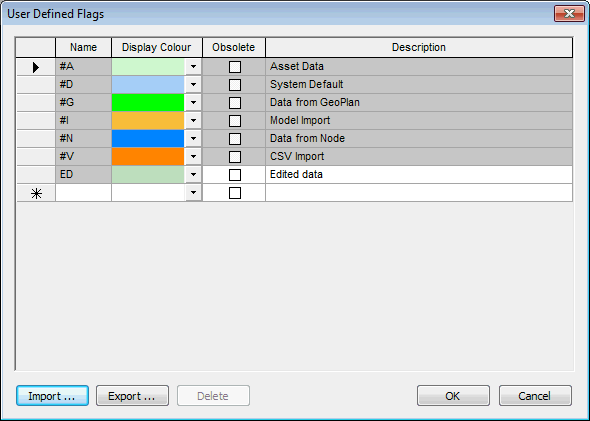Select the bright green swatch for #G
Viewport: 590px width, 421px height.
pyautogui.click(x=148, y=102)
